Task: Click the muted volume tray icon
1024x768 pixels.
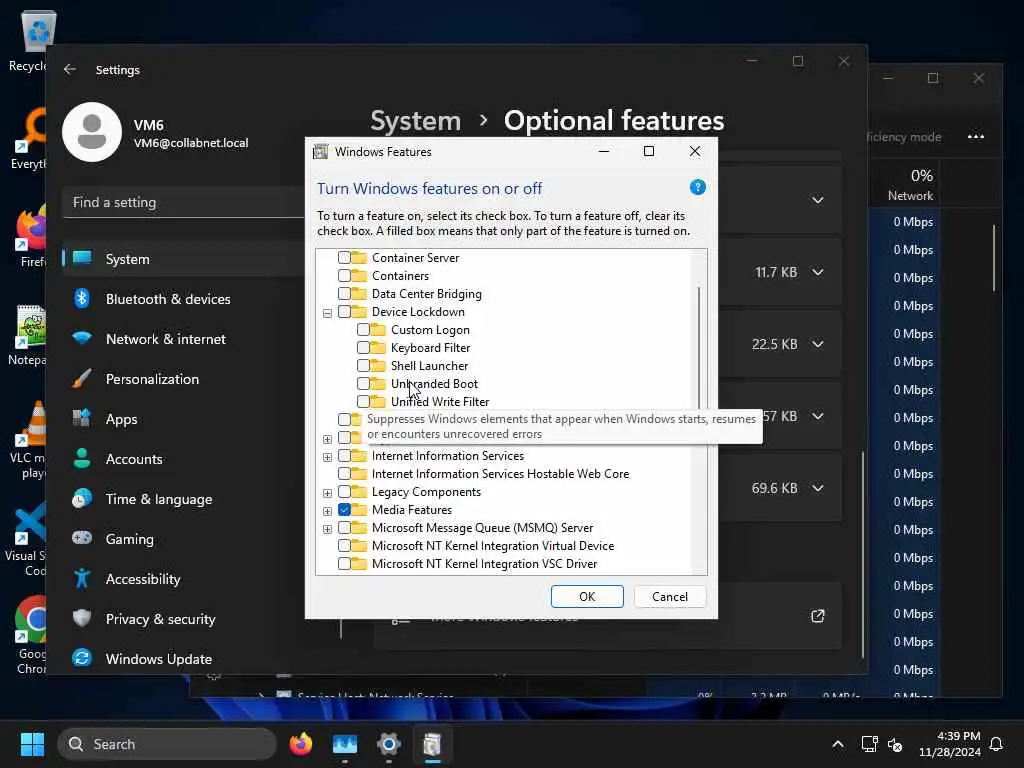Action: (x=895, y=744)
